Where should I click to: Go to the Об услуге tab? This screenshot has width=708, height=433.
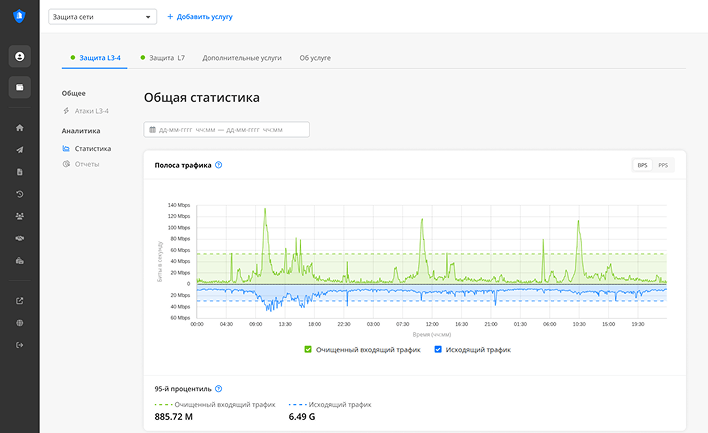(315, 58)
